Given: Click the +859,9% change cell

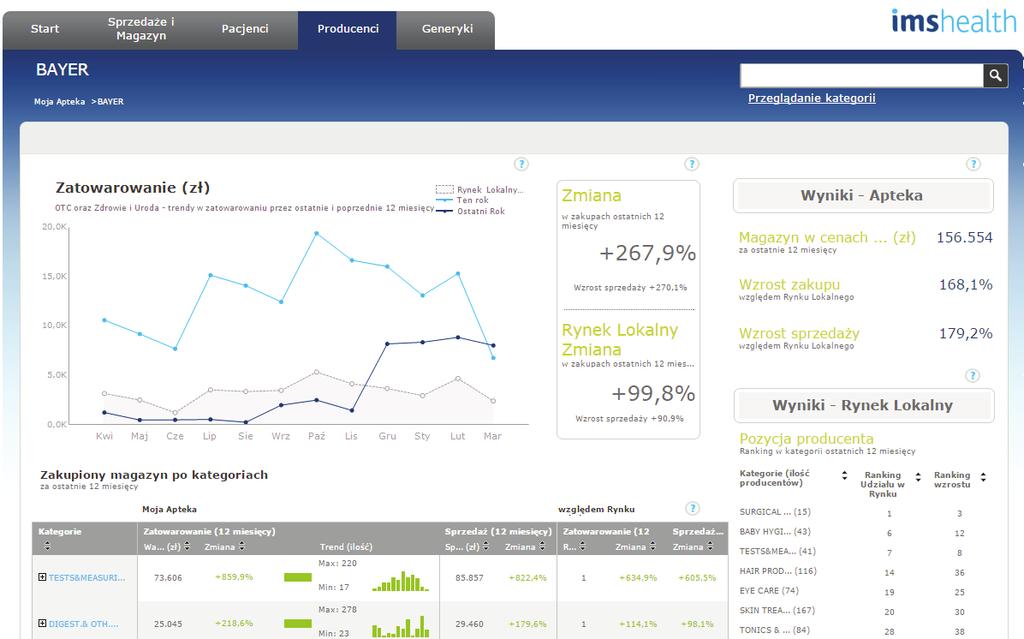Looking at the screenshot, I should point(234,577).
